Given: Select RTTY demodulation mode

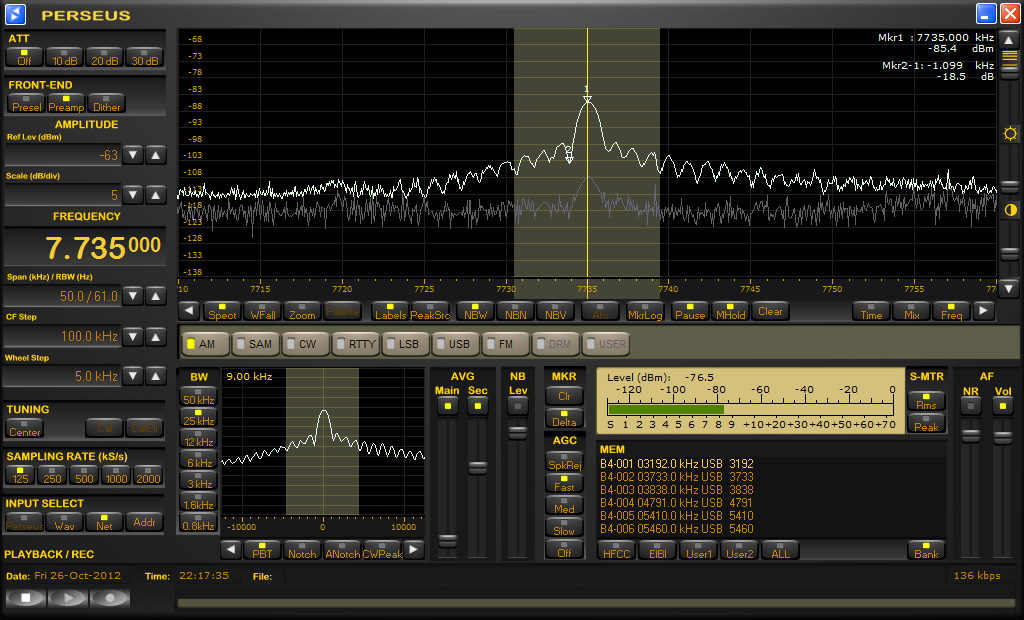Looking at the screenshot, I should coord(357,344).
